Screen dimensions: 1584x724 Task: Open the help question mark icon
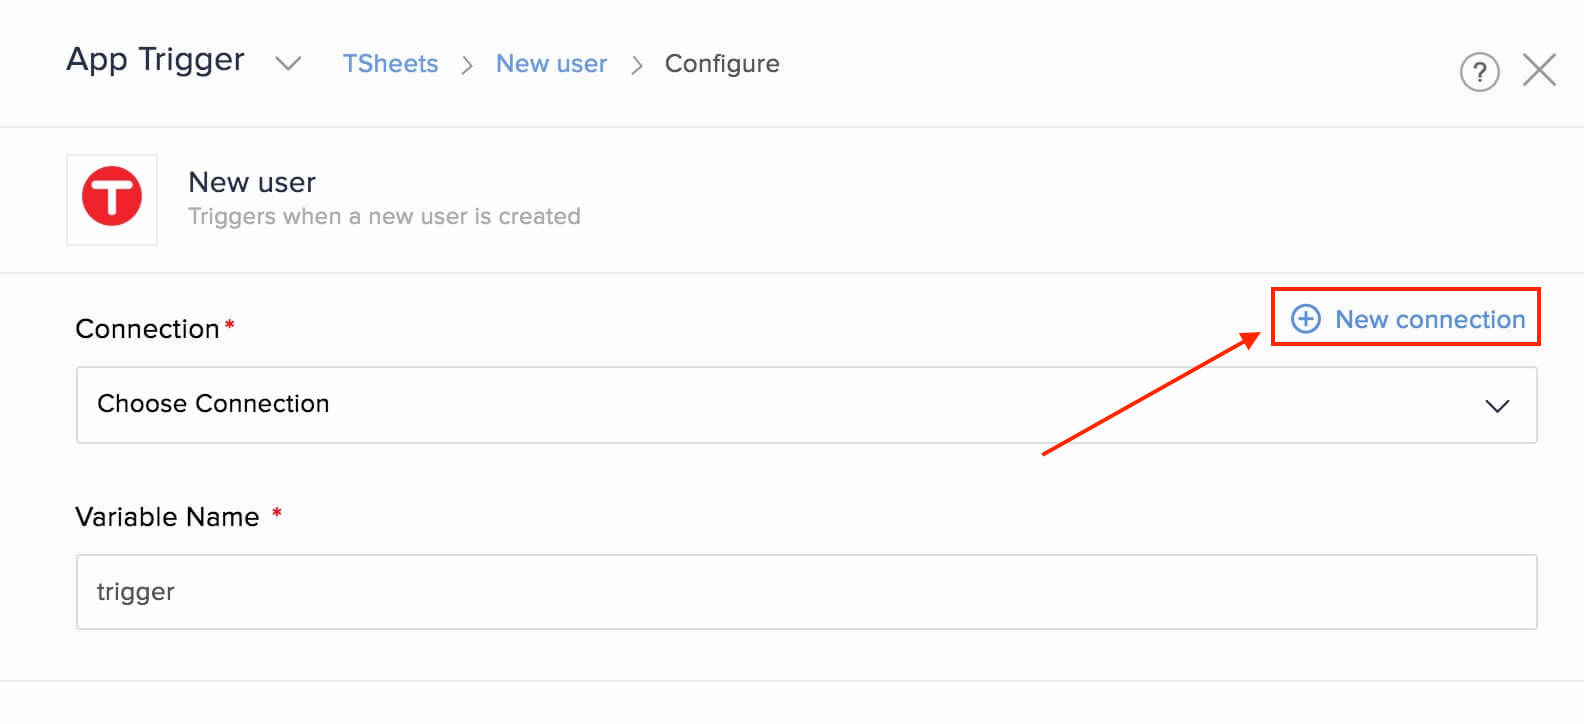(1479, 72)
